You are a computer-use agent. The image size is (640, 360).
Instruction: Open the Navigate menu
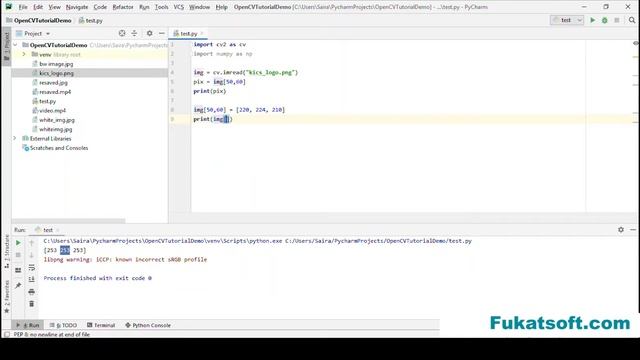77,7
